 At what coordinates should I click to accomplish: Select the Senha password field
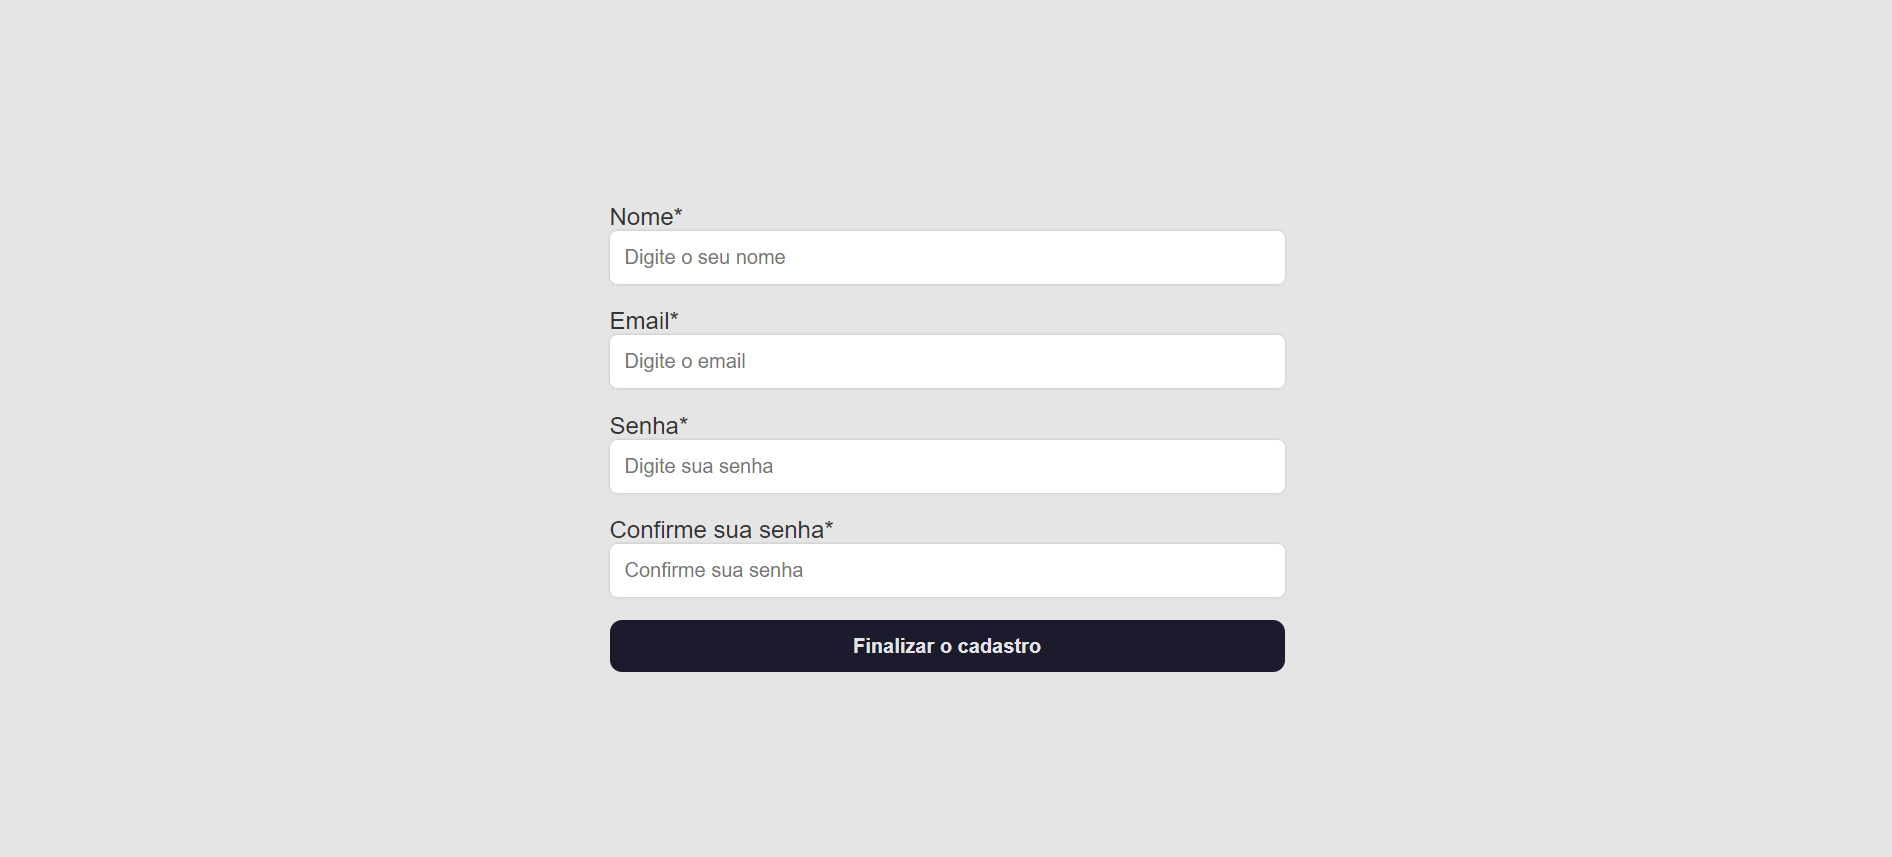pyautogui.click(x=946, y=466)
